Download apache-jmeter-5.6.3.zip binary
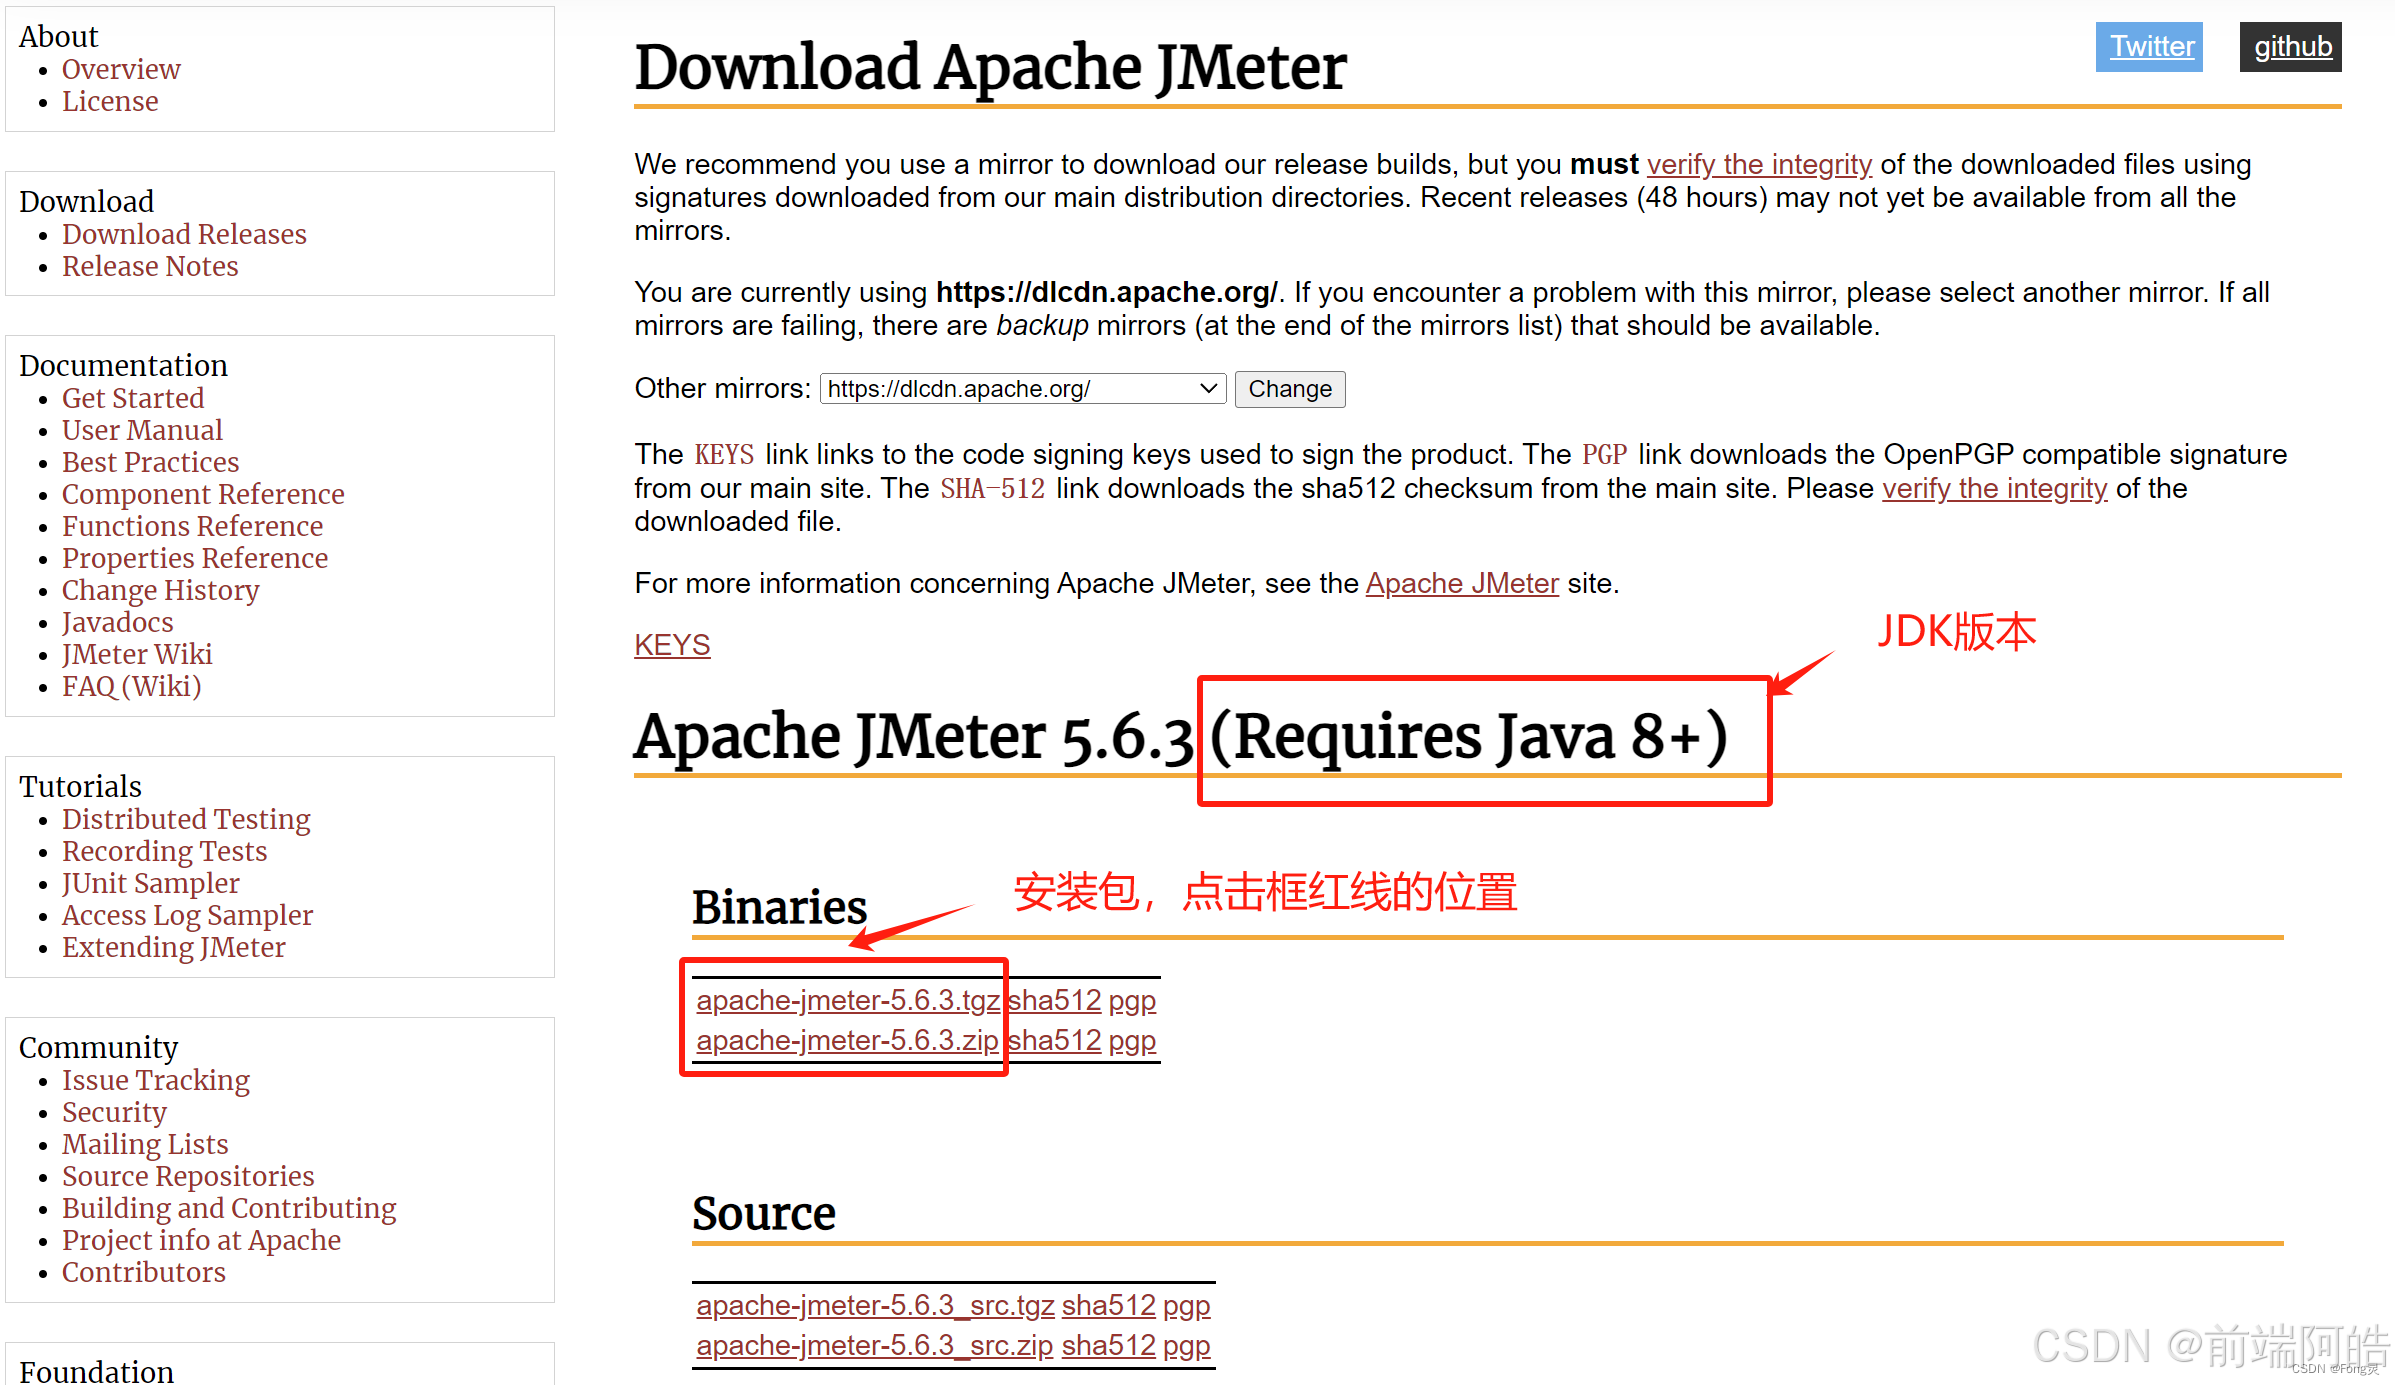The width and height of the screenshot is (2395, 1385). pos(847,1041)
